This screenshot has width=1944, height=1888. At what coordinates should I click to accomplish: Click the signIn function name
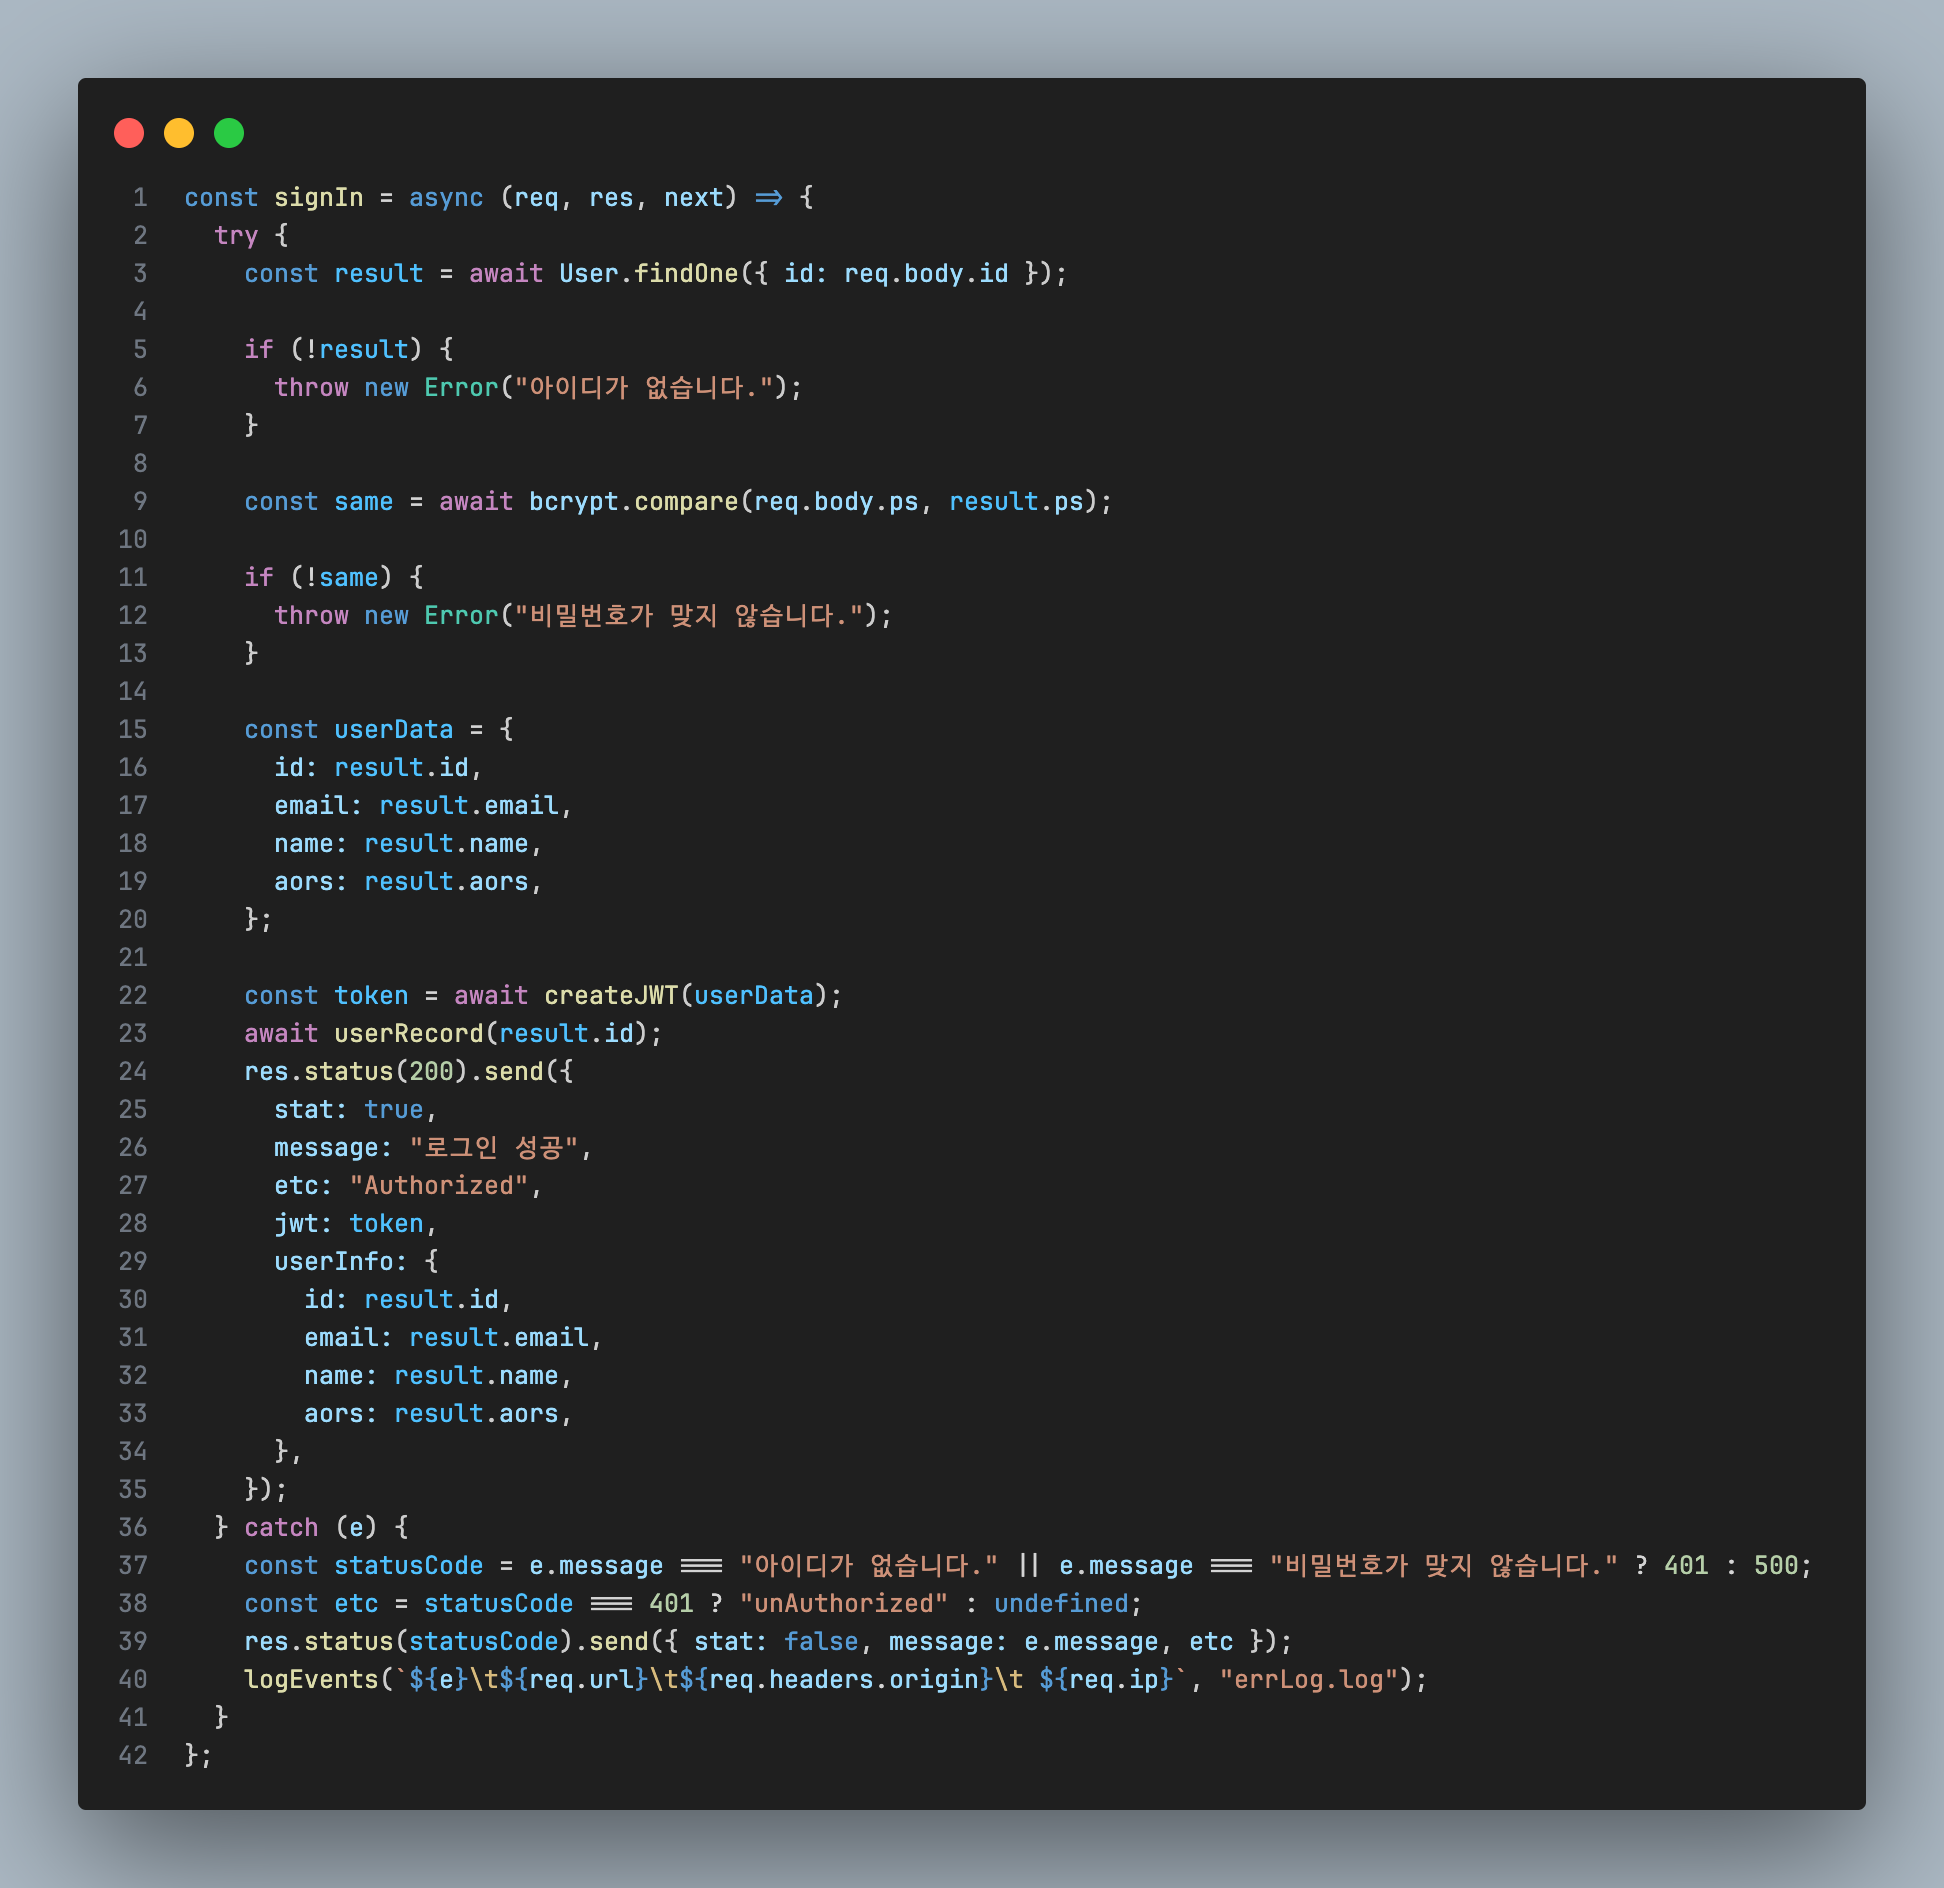(x=318, y=198)
